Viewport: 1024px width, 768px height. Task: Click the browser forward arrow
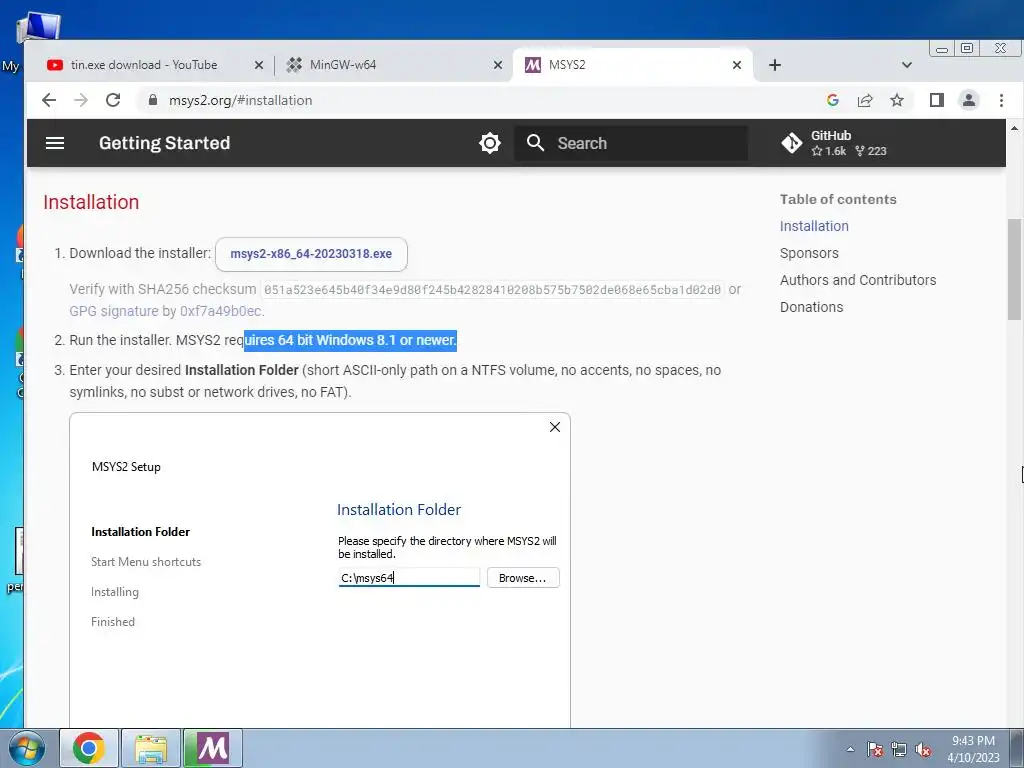[81, 100]
